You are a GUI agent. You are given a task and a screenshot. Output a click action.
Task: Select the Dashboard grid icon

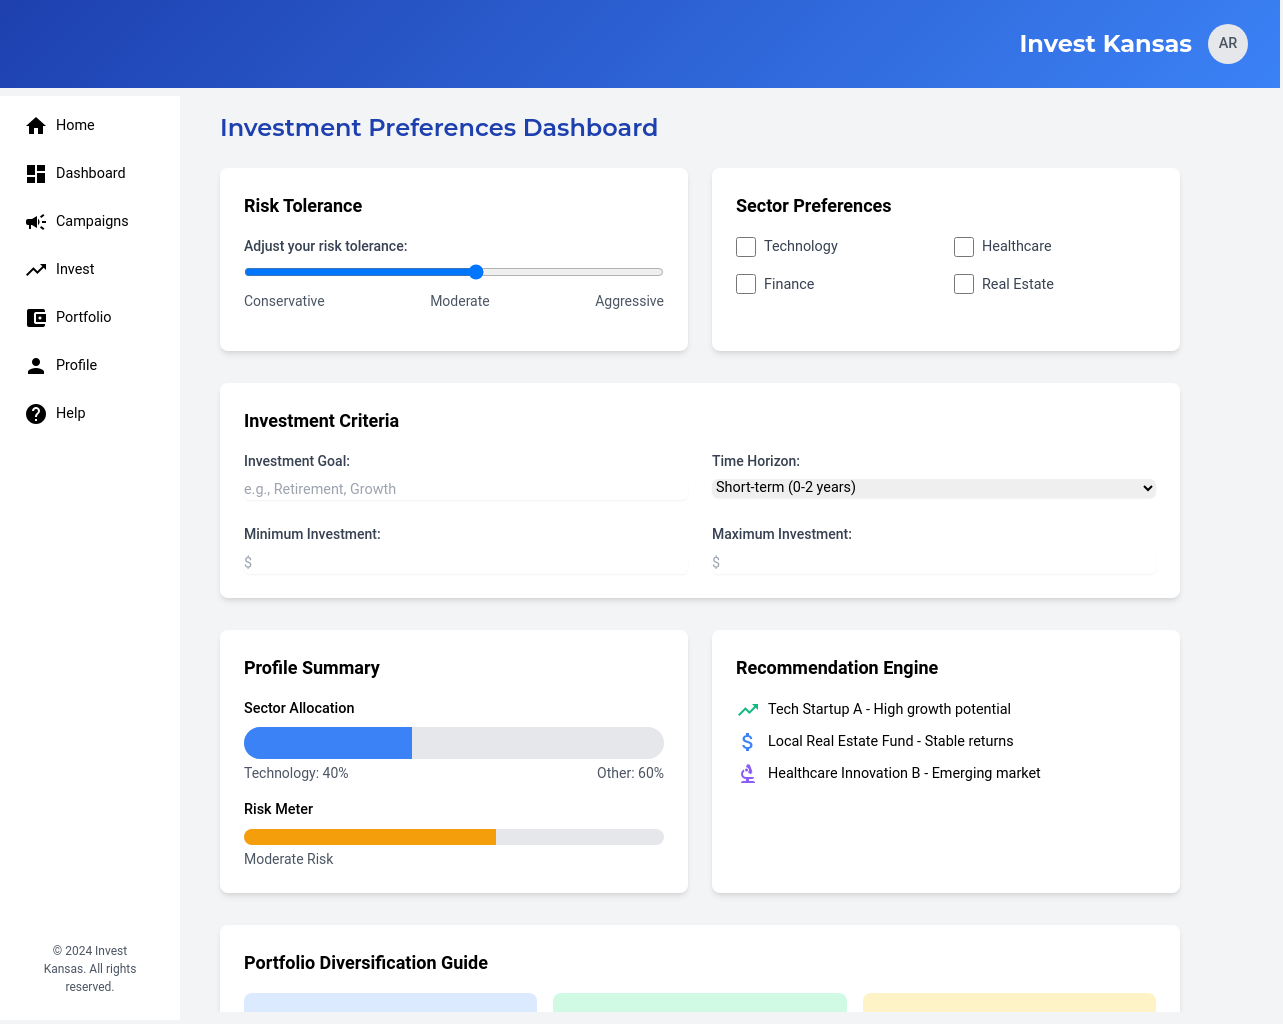point(36,173)
